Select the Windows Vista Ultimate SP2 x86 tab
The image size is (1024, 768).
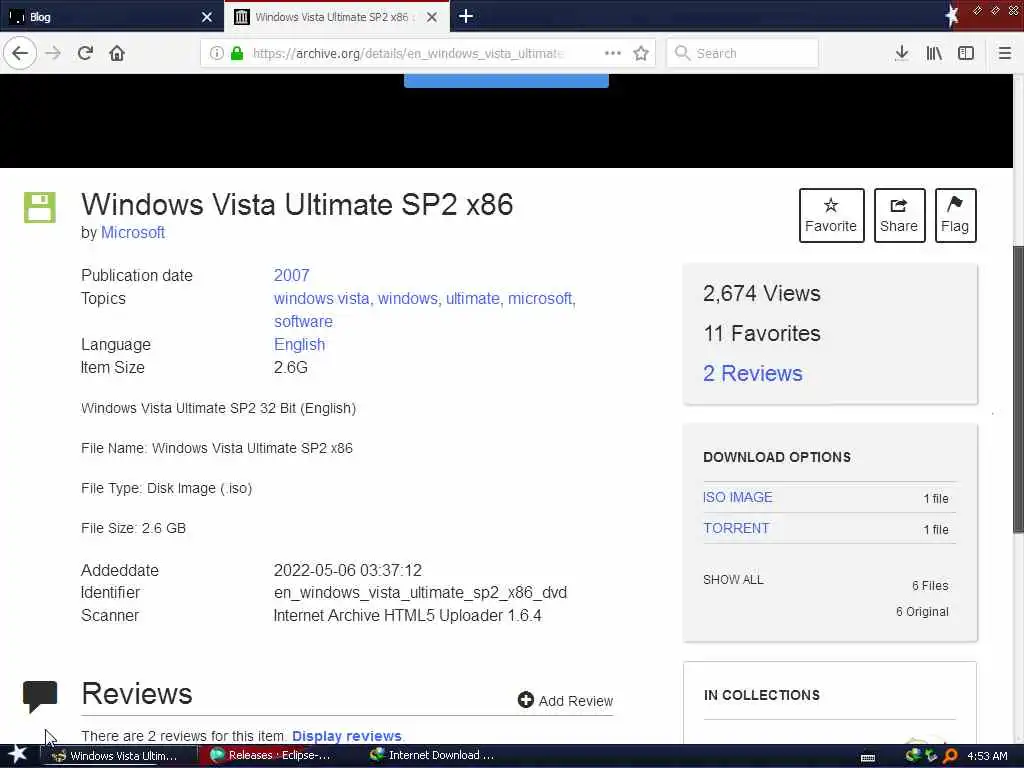coord(336,17)
